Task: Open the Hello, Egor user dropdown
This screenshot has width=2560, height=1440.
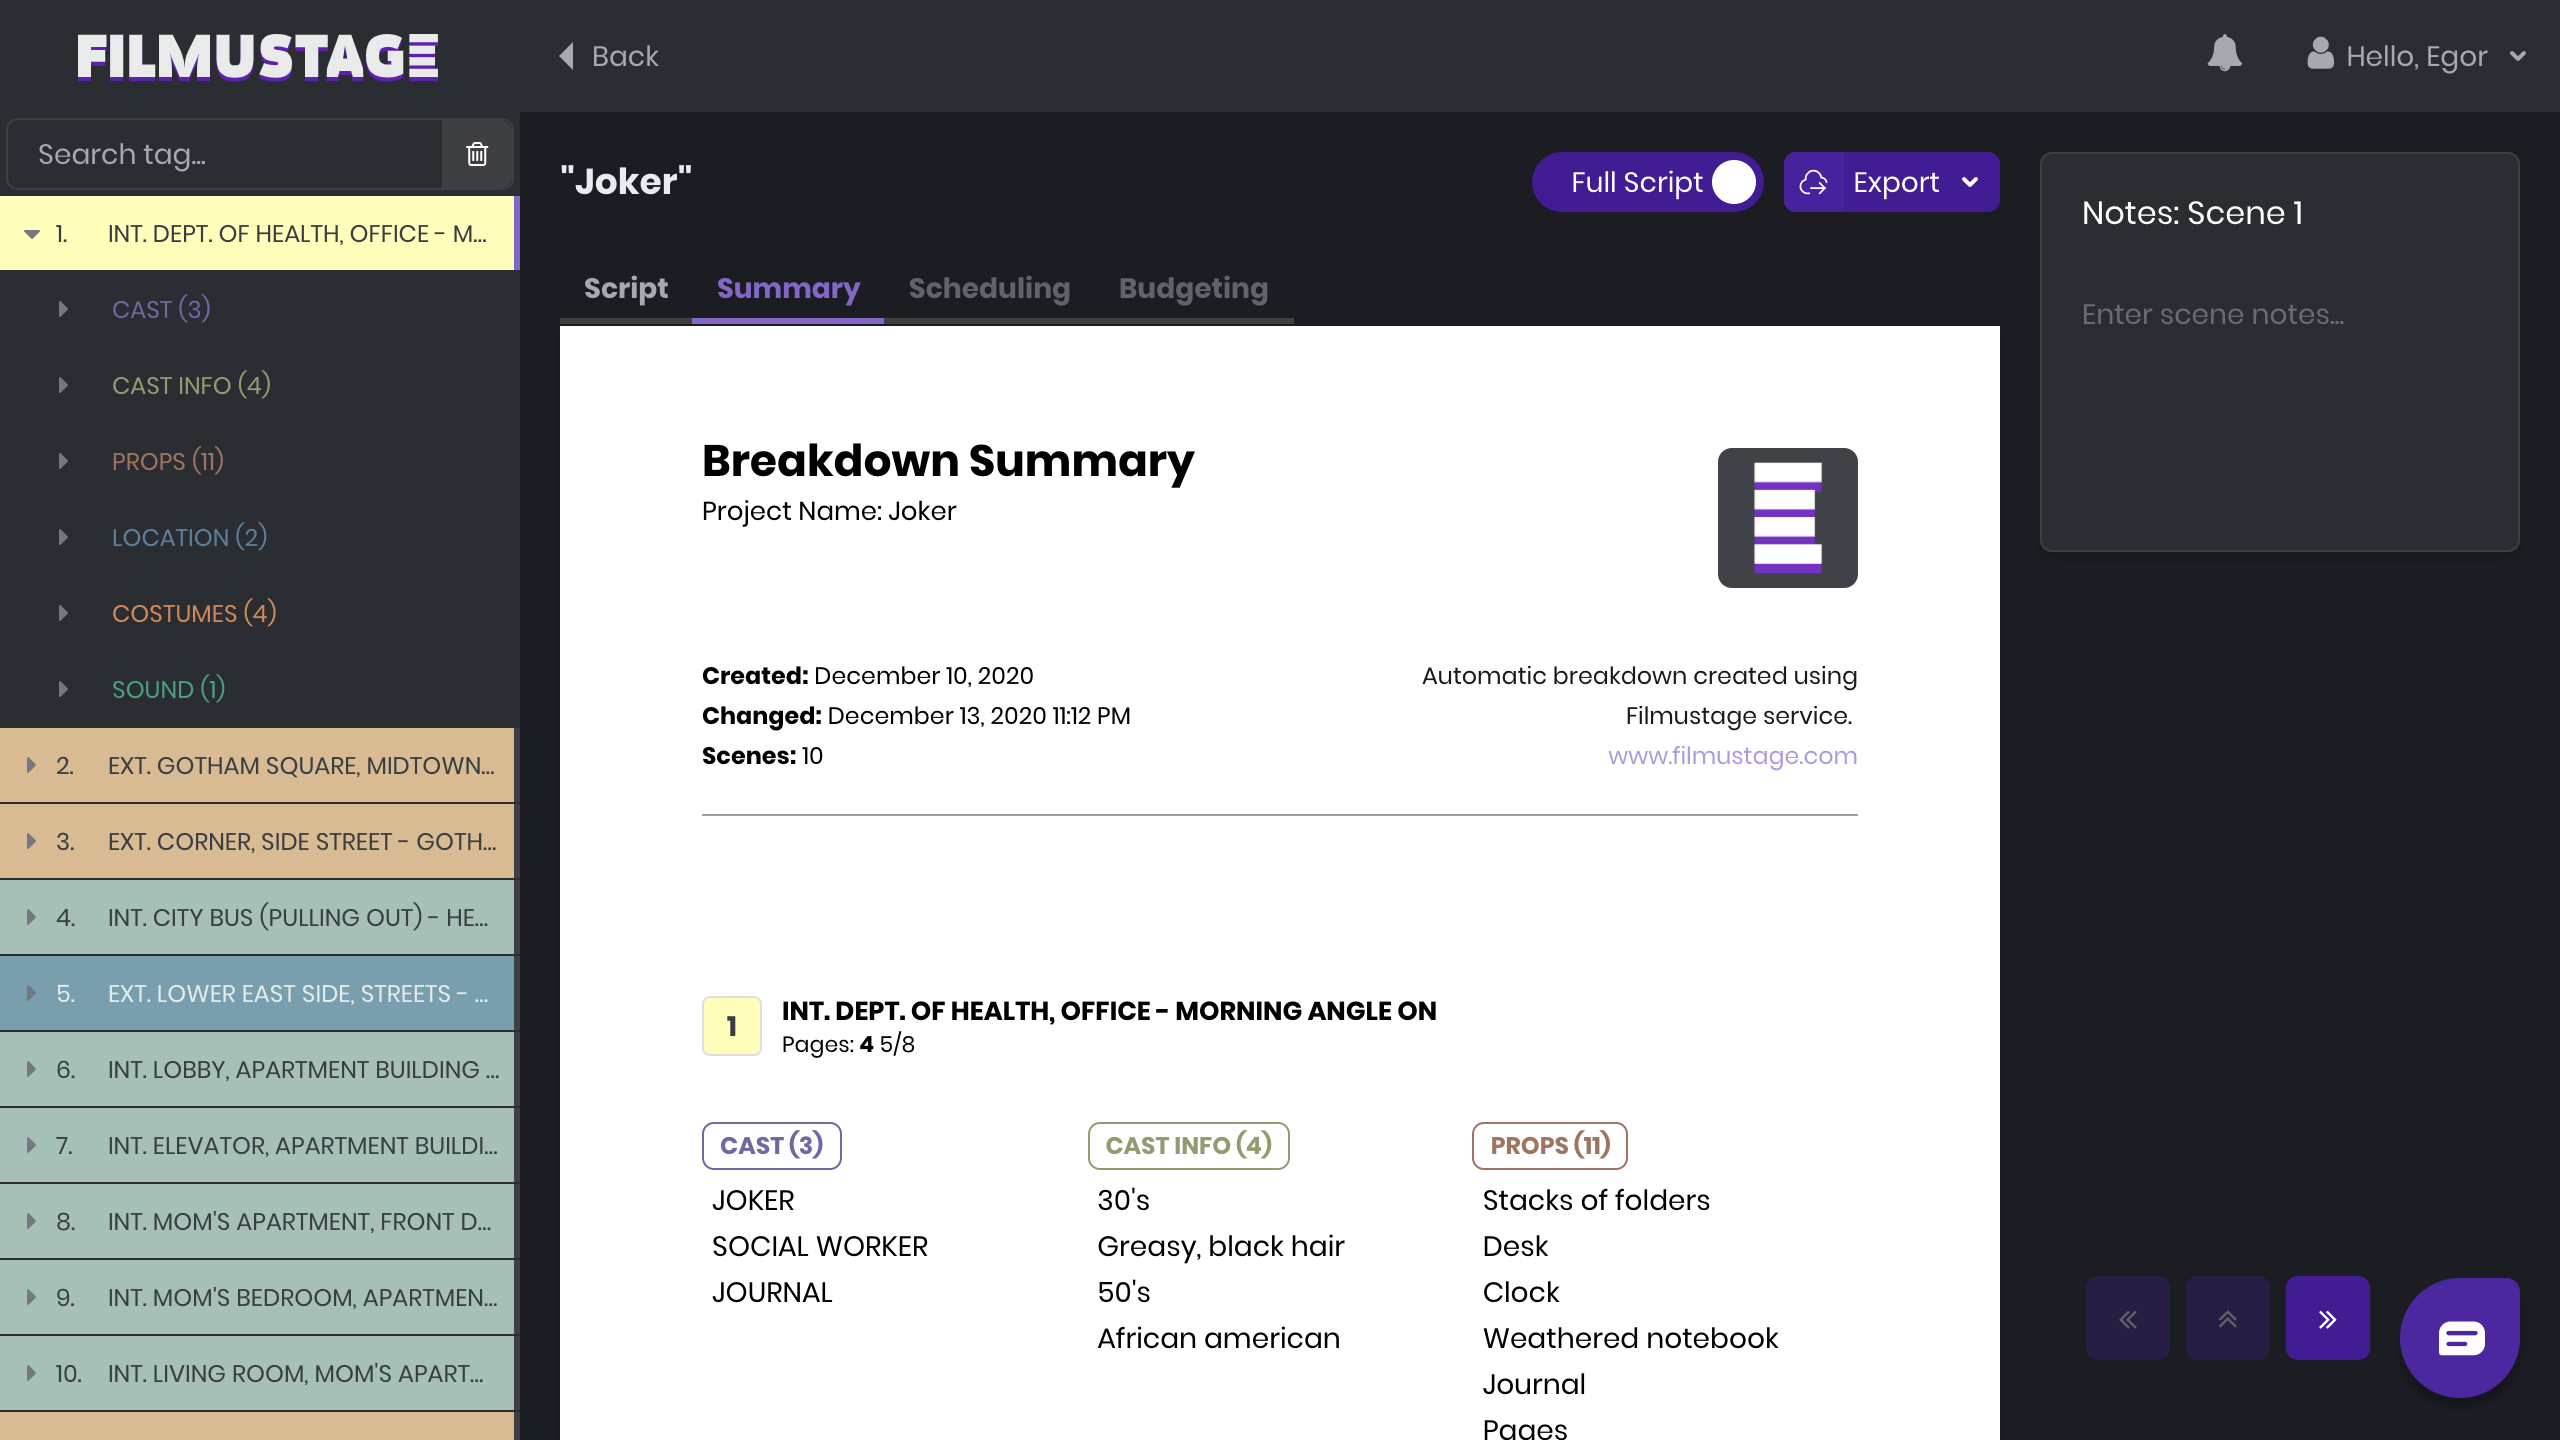Action: pyautogui.click(x=2415, y=56)
